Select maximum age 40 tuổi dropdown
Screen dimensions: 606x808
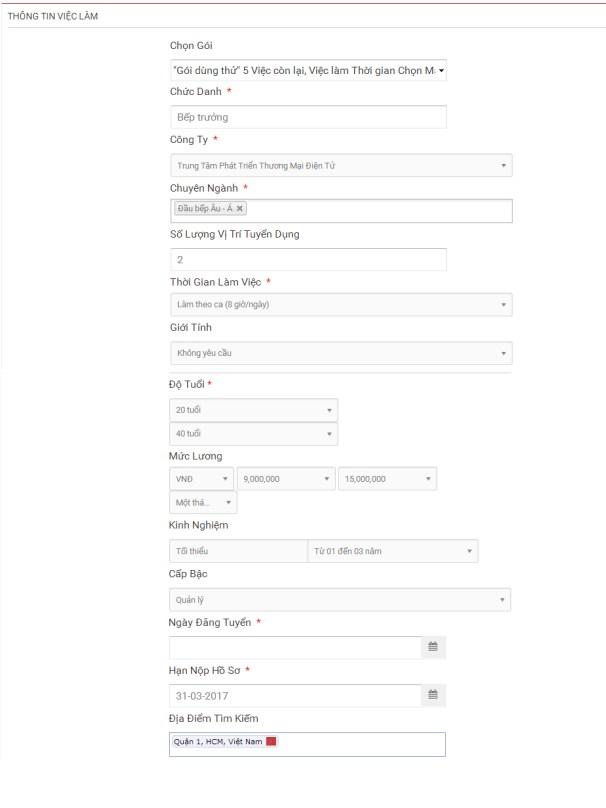coord(254,434)
